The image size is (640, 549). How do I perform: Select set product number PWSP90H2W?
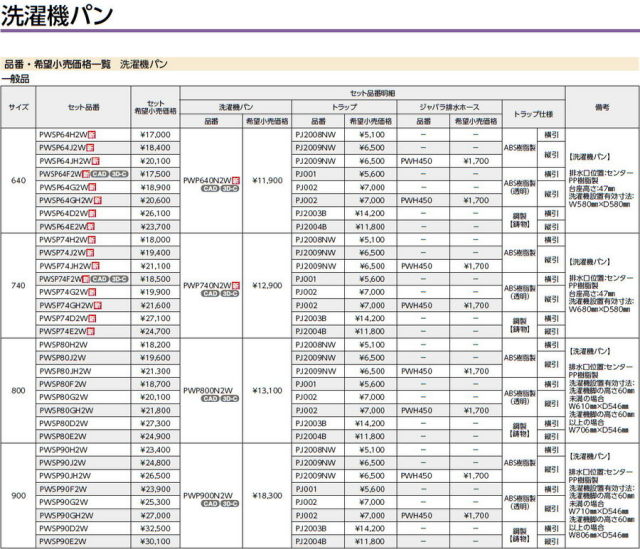pyautogui.click(x=63, y=450)
